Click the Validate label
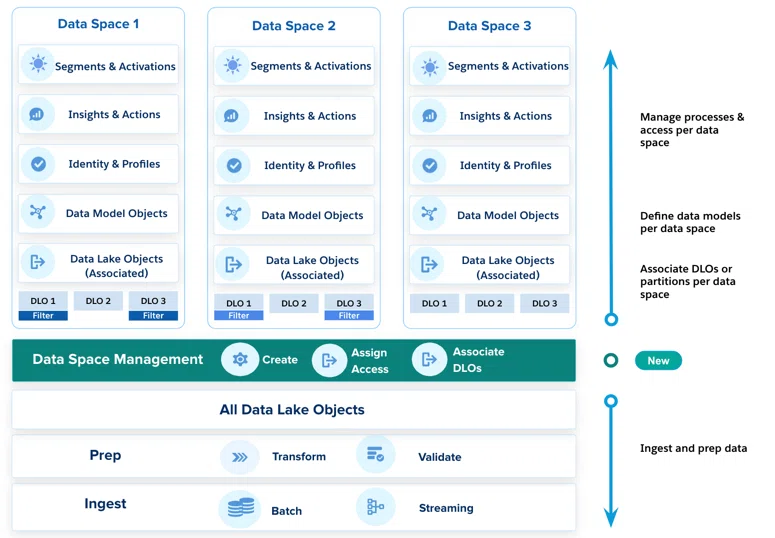The height and width of the screenshot is (538, 775). 439,457
